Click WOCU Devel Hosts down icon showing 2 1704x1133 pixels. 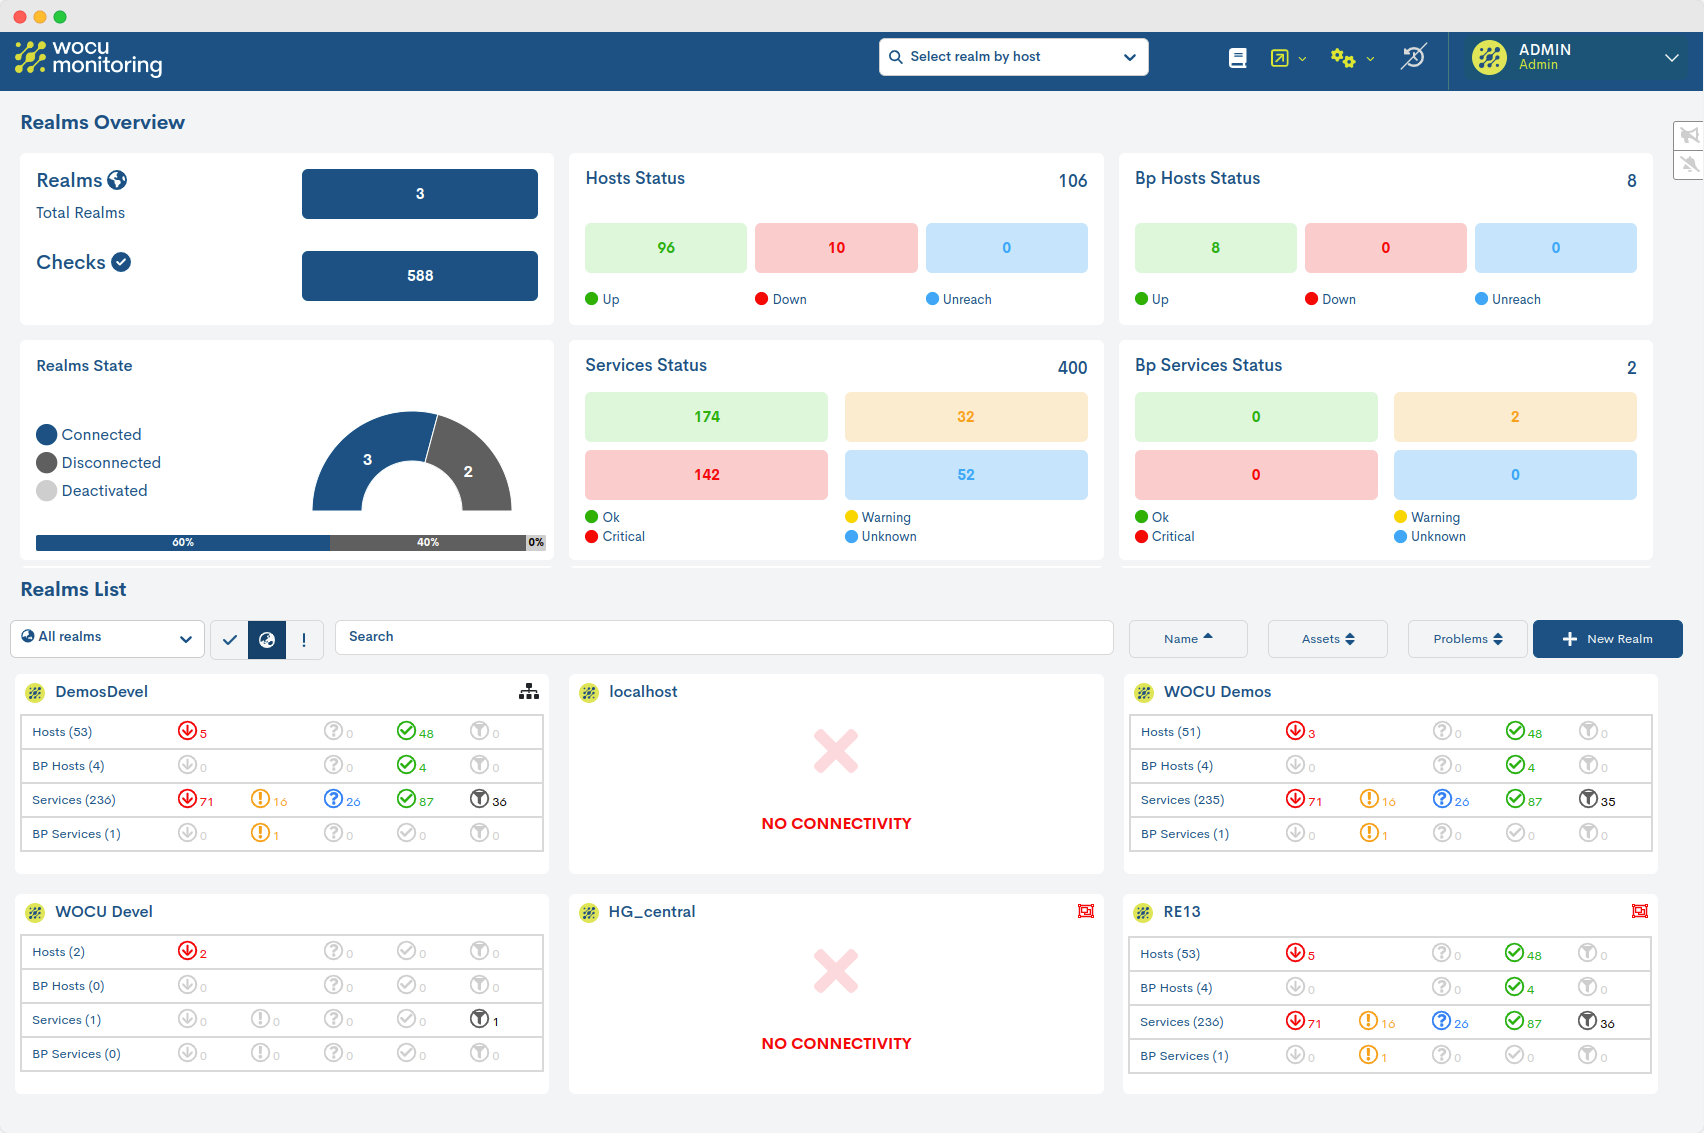(x=187, y=950)
